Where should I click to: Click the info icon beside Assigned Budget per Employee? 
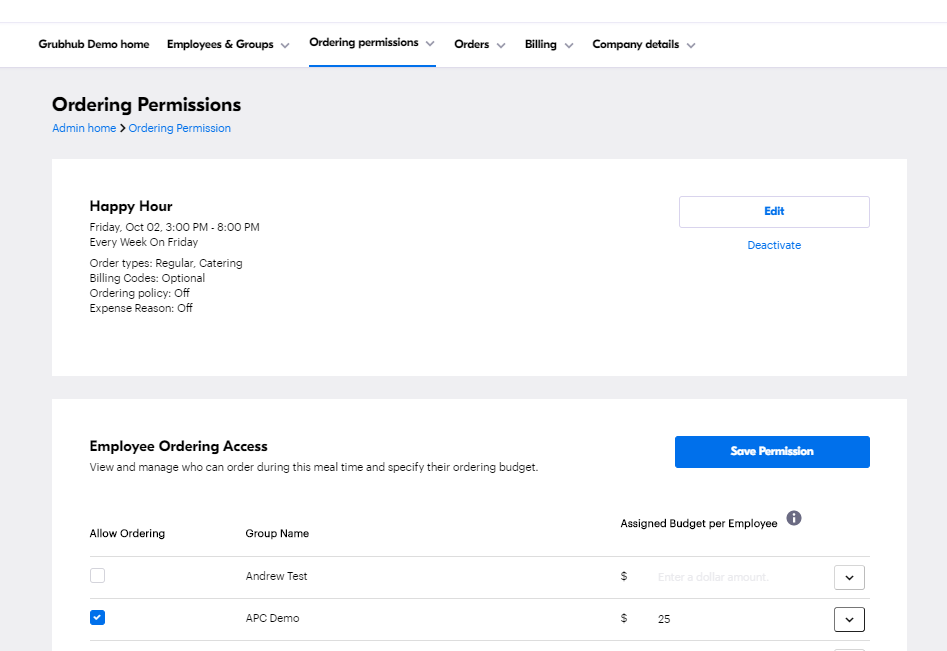pyautogui.click(x=794, y=518)
